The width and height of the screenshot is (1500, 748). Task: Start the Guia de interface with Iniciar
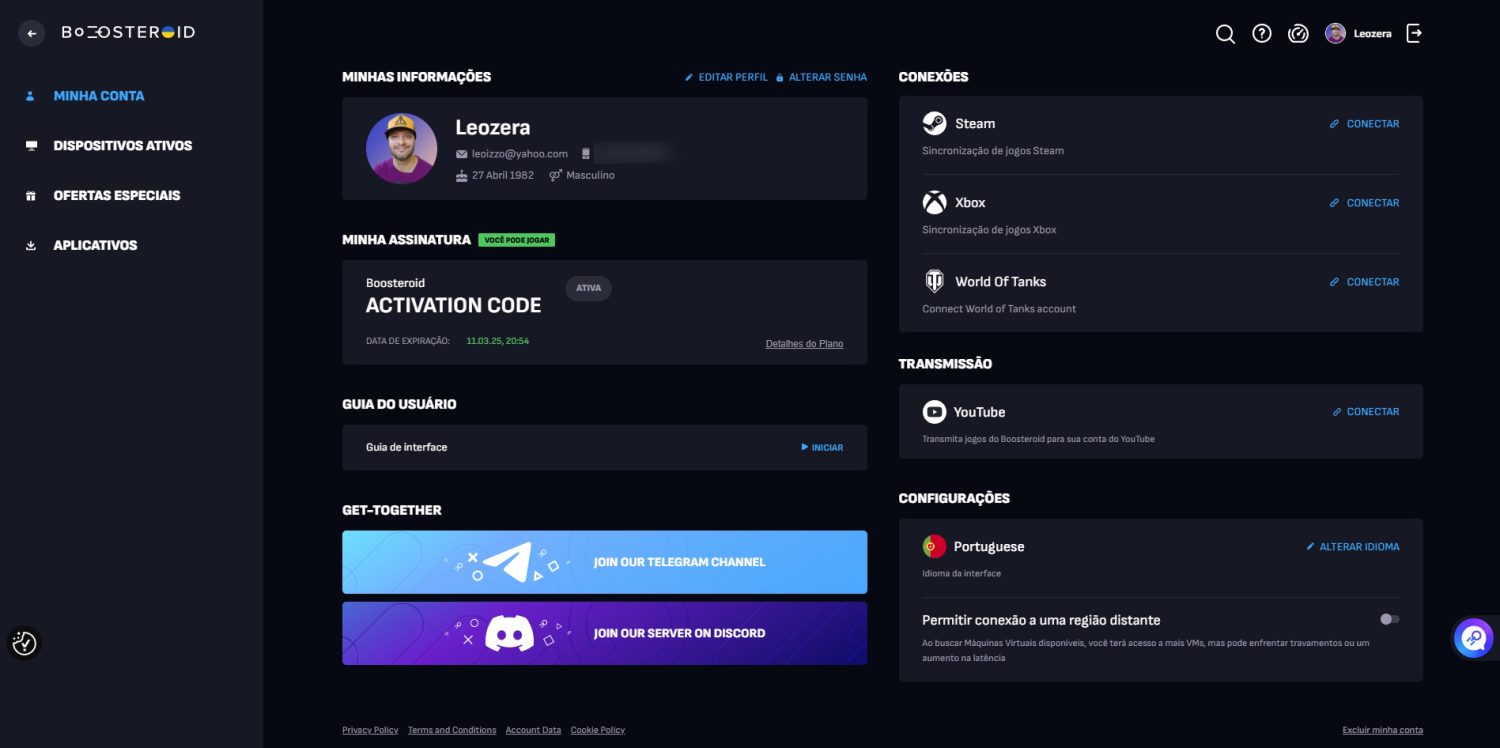[x=822, y=447]
